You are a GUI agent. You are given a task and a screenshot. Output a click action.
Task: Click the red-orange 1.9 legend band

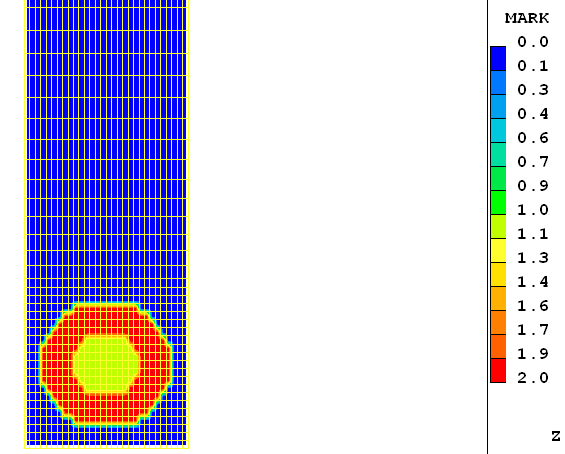click(498, 346)
